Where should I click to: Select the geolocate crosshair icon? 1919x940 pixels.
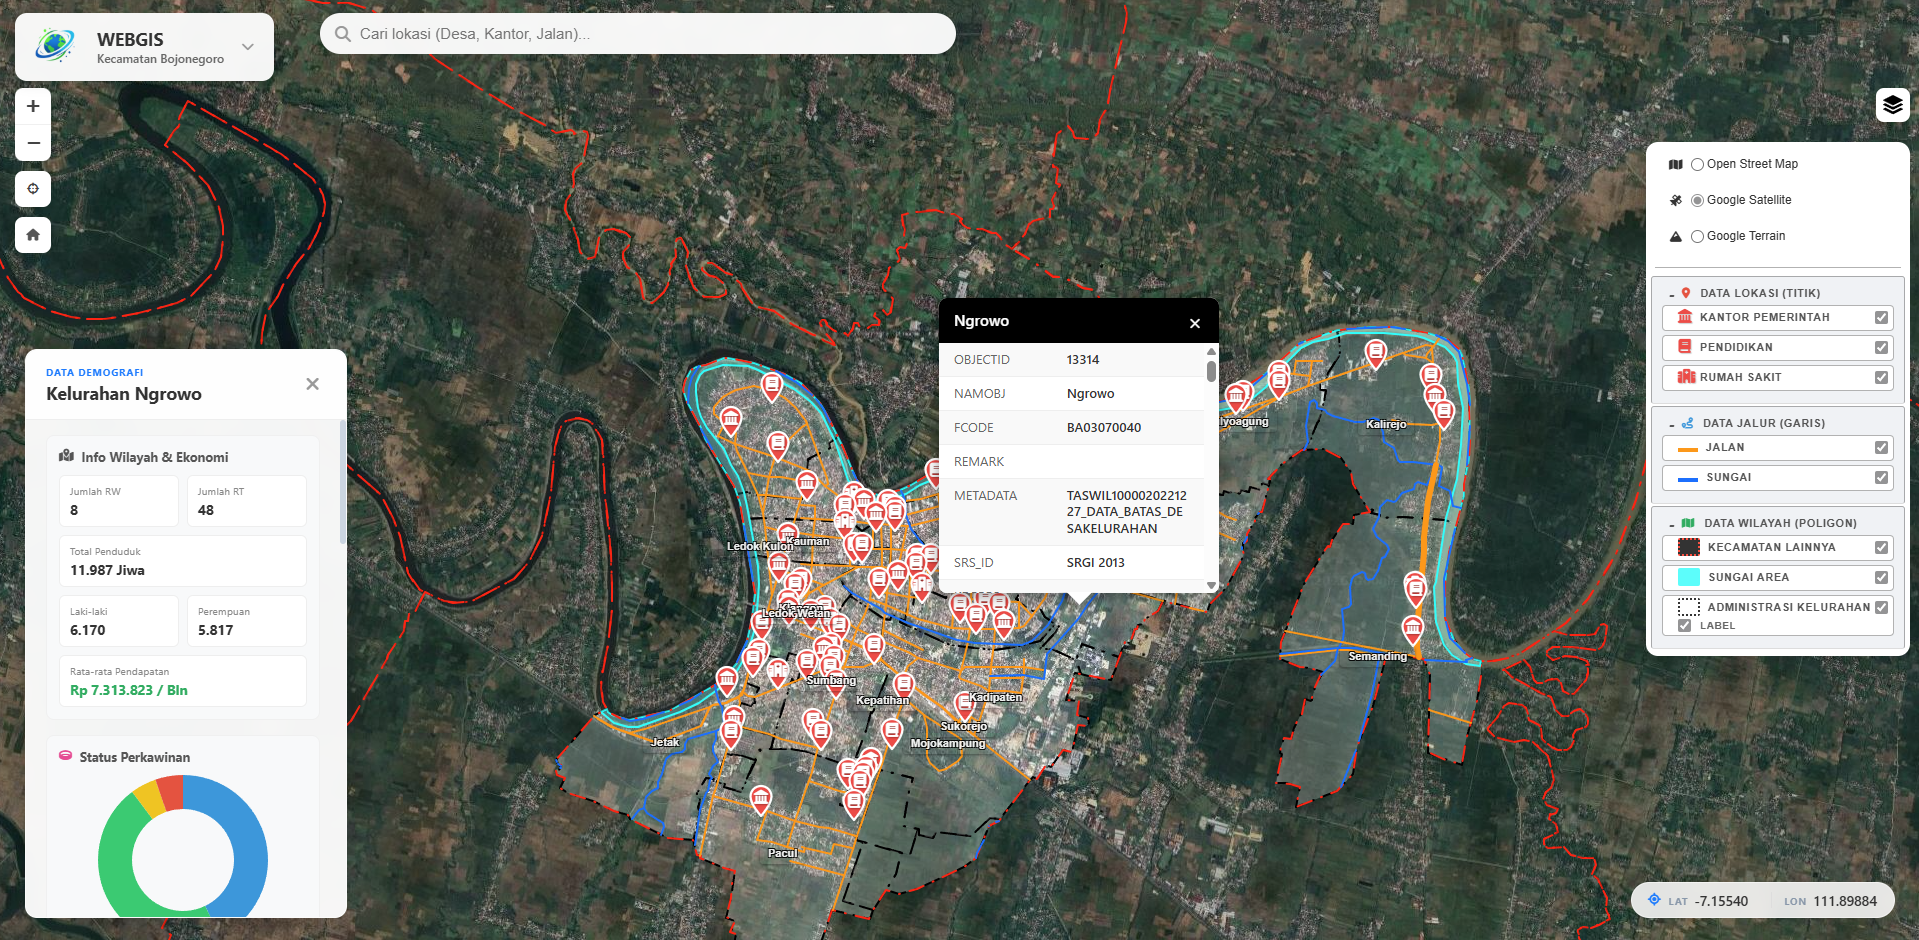[x=33, y=189]
